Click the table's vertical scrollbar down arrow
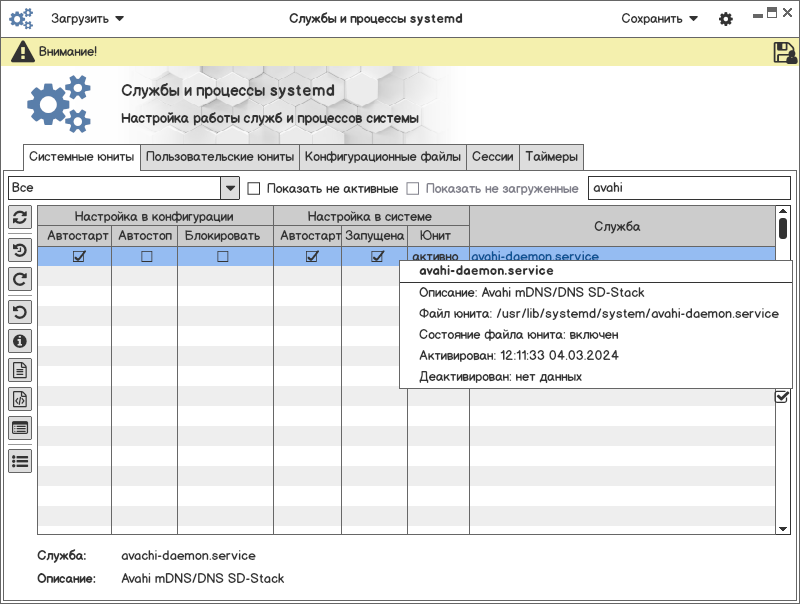 [x=783, y=527]
